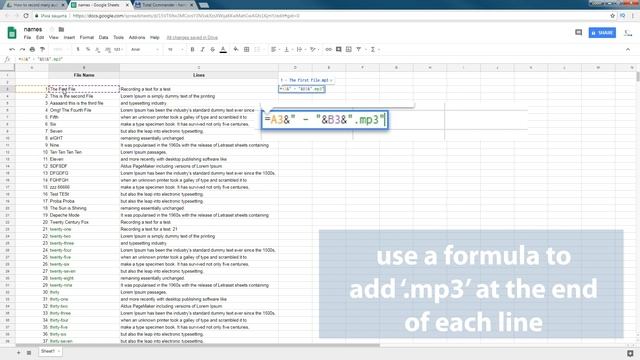Click the bookmark star in address bar
Viewport: 640px width, 360px height.
pos(612,16)
